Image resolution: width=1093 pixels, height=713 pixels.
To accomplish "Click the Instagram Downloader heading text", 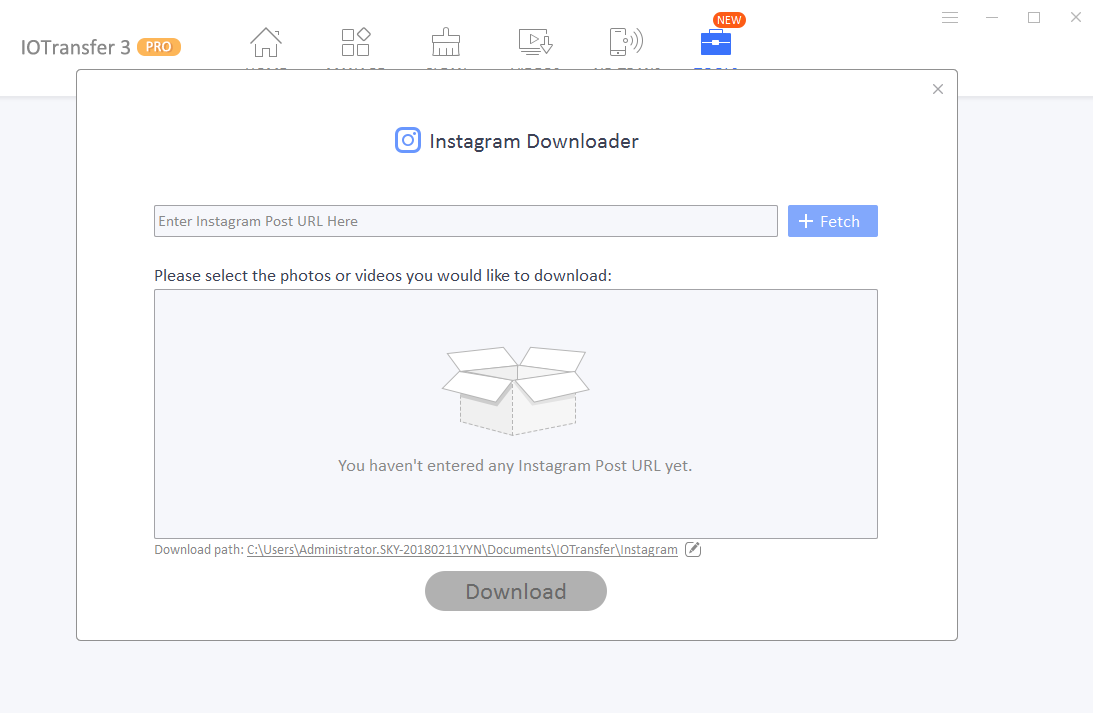I will [534, 141].
